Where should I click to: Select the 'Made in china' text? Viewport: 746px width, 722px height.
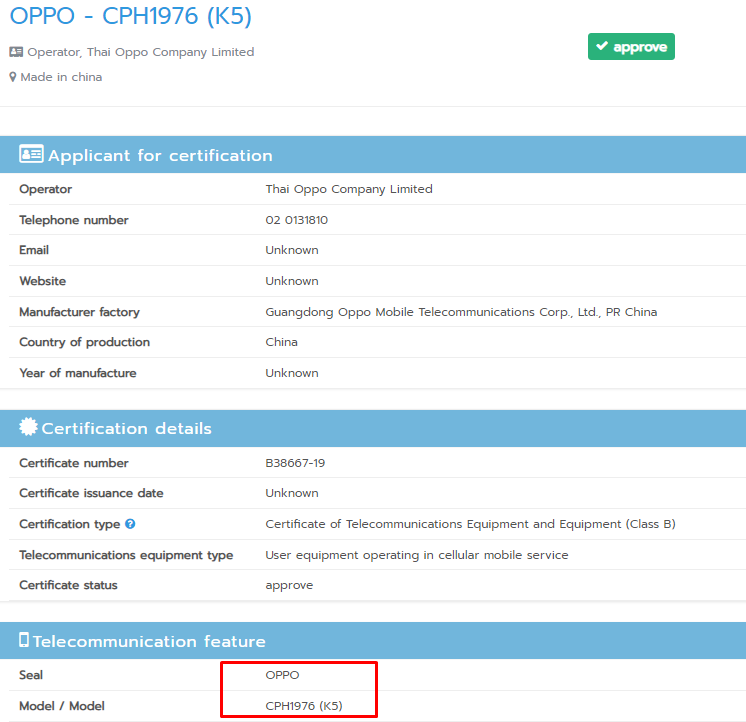tap(61, 77)
